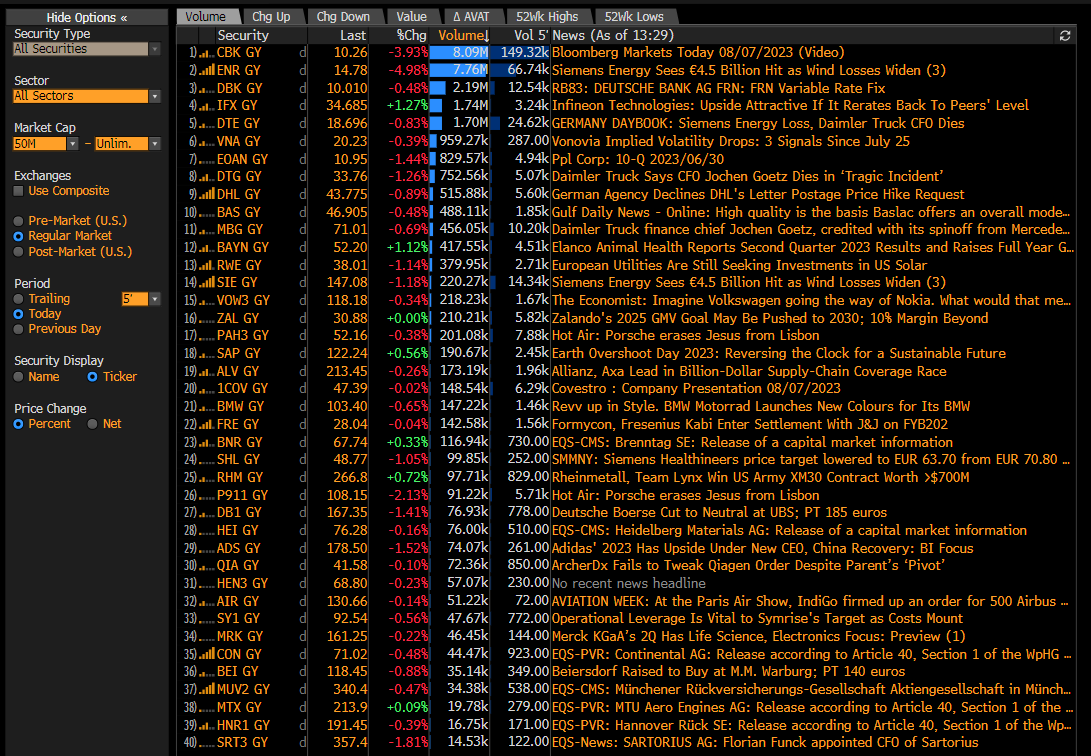Collapse the panel via Hide Options
1091x756 pixels.
tap(87, 17)
